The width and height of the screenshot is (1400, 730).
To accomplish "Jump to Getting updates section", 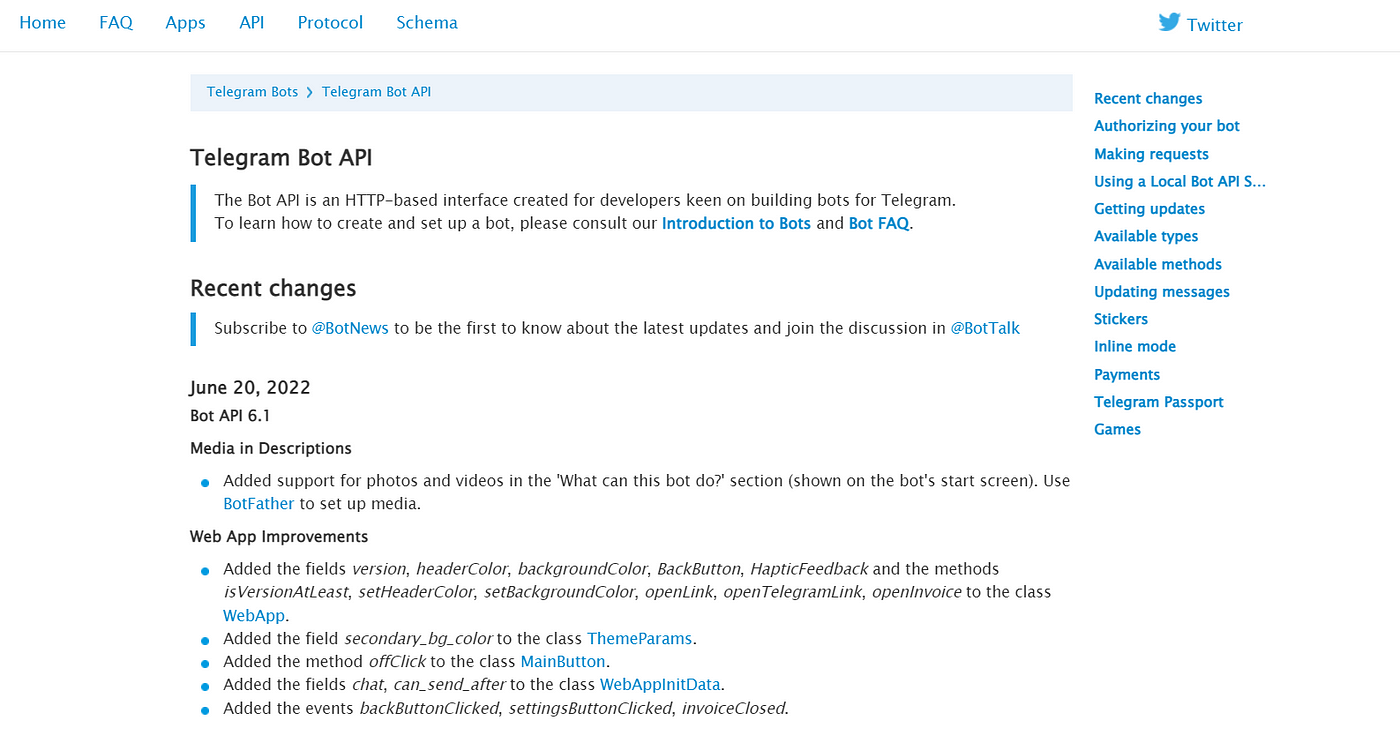I will point(1149,209).
